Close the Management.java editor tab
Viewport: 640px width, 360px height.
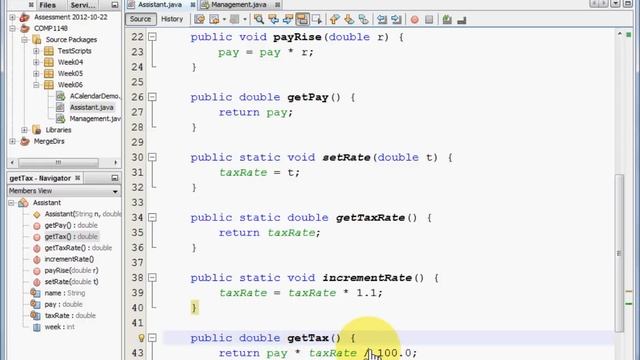point(278,5)
